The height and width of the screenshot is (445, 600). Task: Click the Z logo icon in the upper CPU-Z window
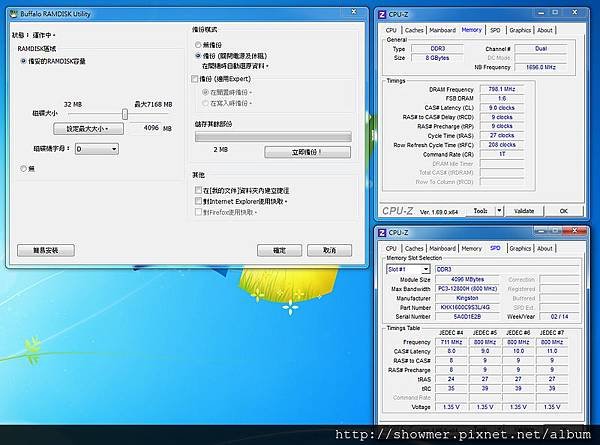pos(382,15)
